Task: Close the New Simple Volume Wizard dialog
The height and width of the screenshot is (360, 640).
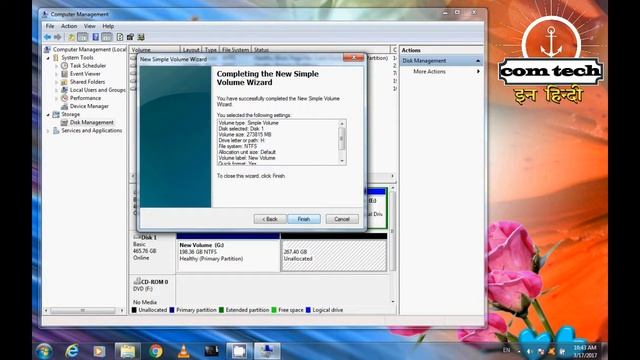Action: pyautogui.click(x=353, y=58)
